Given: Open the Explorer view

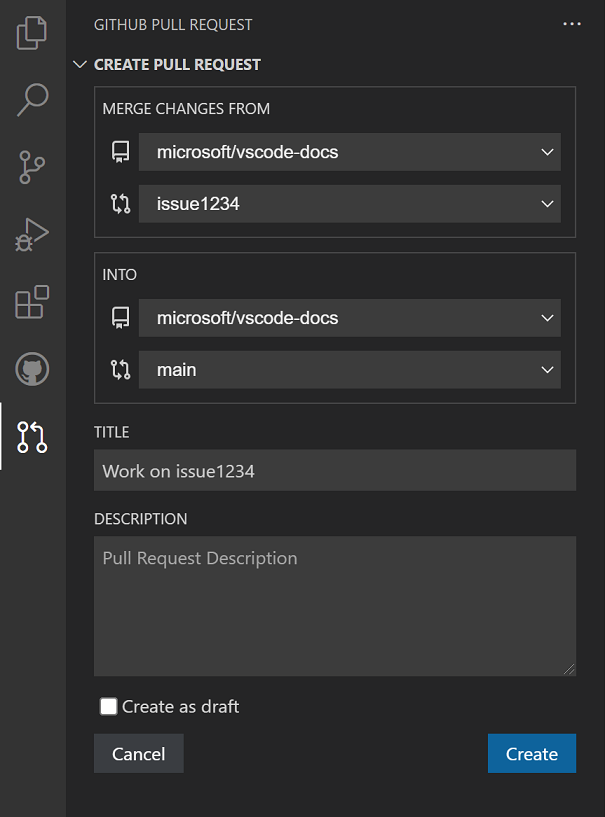Looking at the screenshot, I should (x=31, y=33).
